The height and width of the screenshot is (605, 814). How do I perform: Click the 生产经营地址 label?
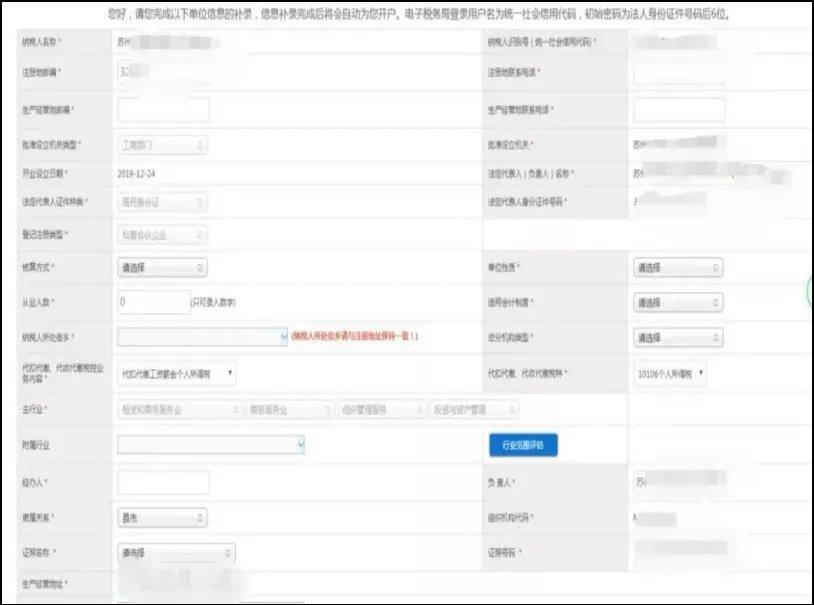[45, 584]
